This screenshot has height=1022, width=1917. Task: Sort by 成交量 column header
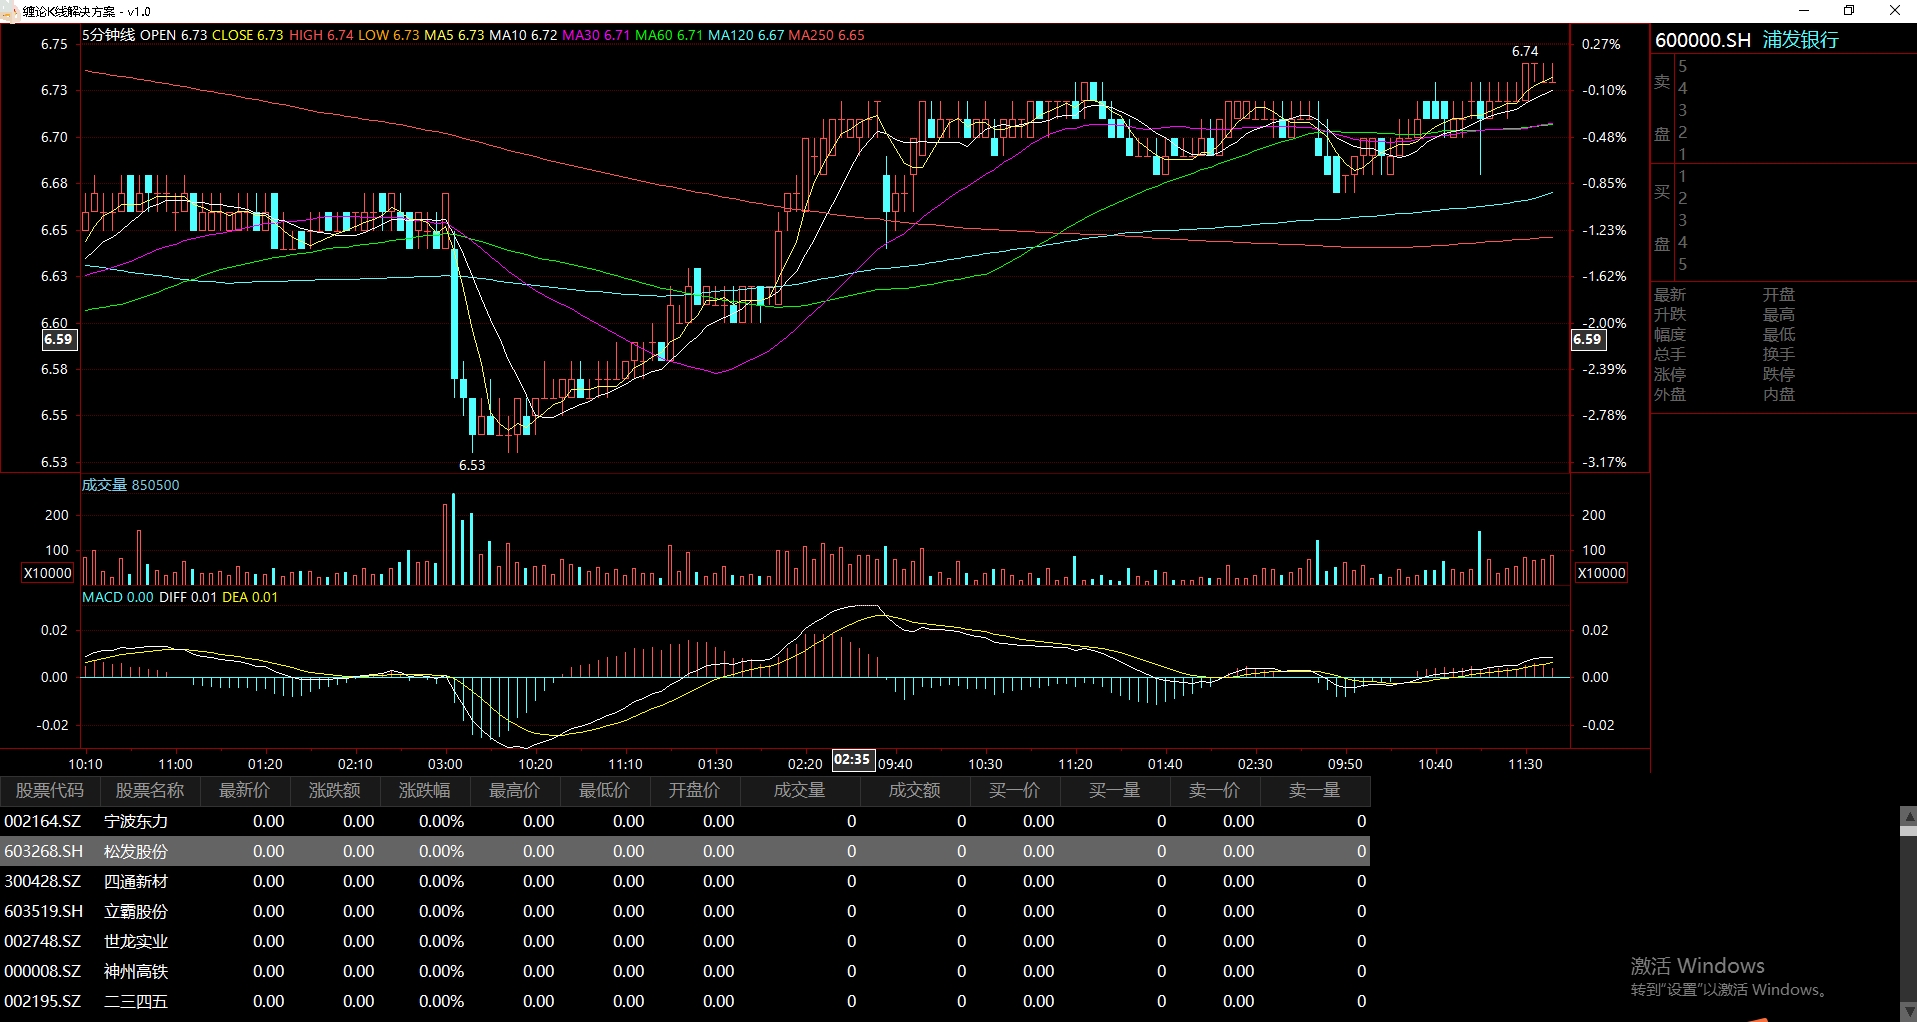coord(800,791)
